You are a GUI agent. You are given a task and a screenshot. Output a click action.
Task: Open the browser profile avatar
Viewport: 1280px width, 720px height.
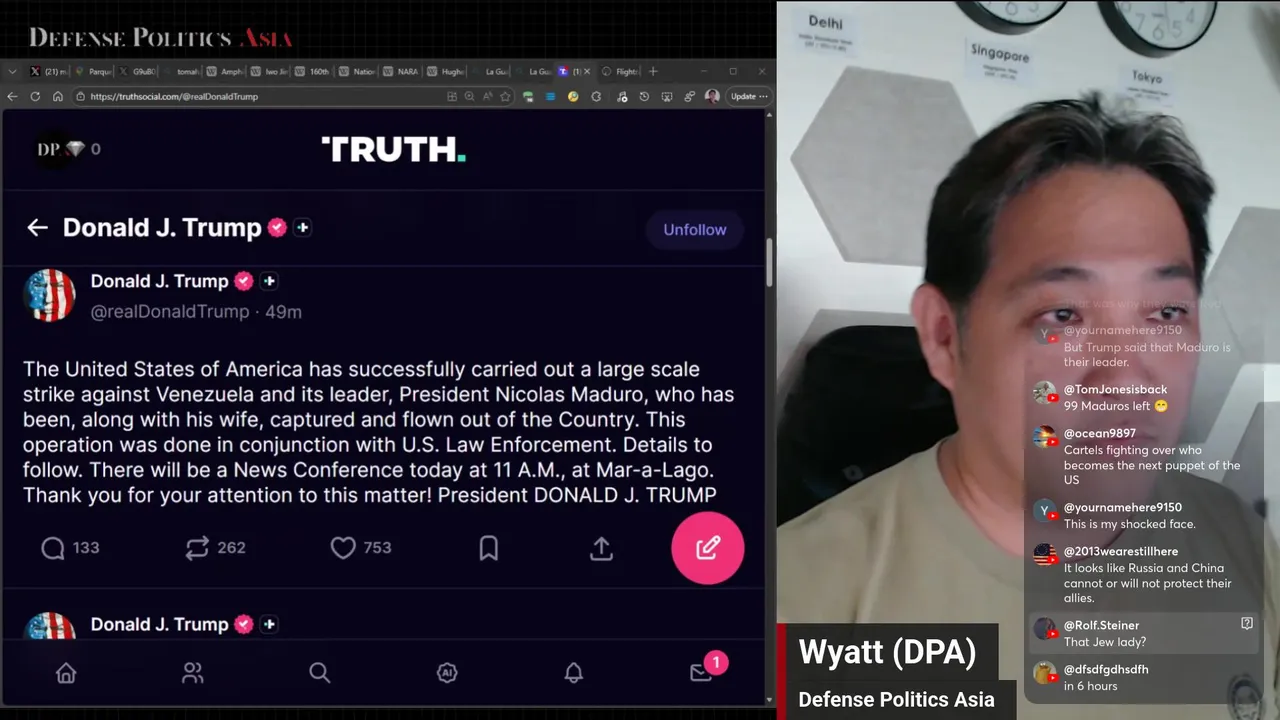(x=712, y=96)
